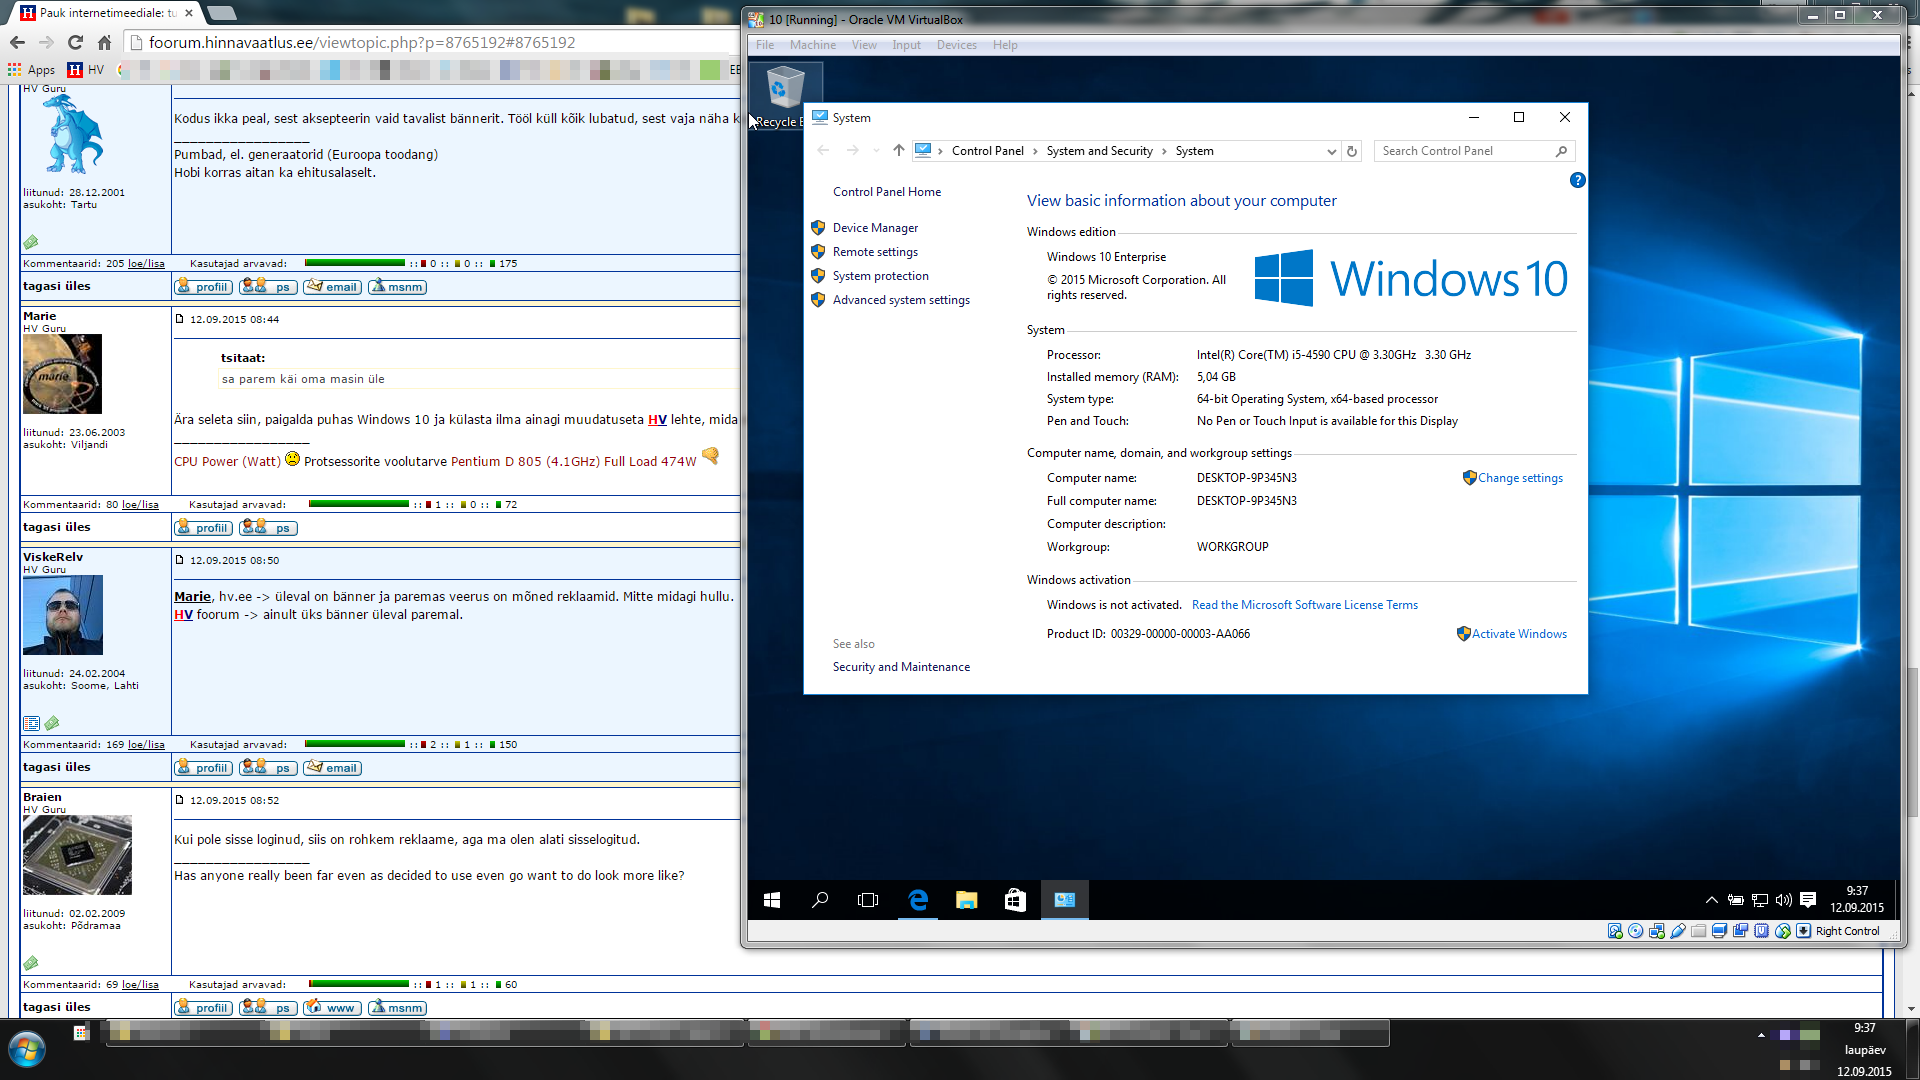Screen dimensions: 1920x1080
Task: Click the USB devices indicator in VirtualBox status bar
Action: click(1678, 931)
